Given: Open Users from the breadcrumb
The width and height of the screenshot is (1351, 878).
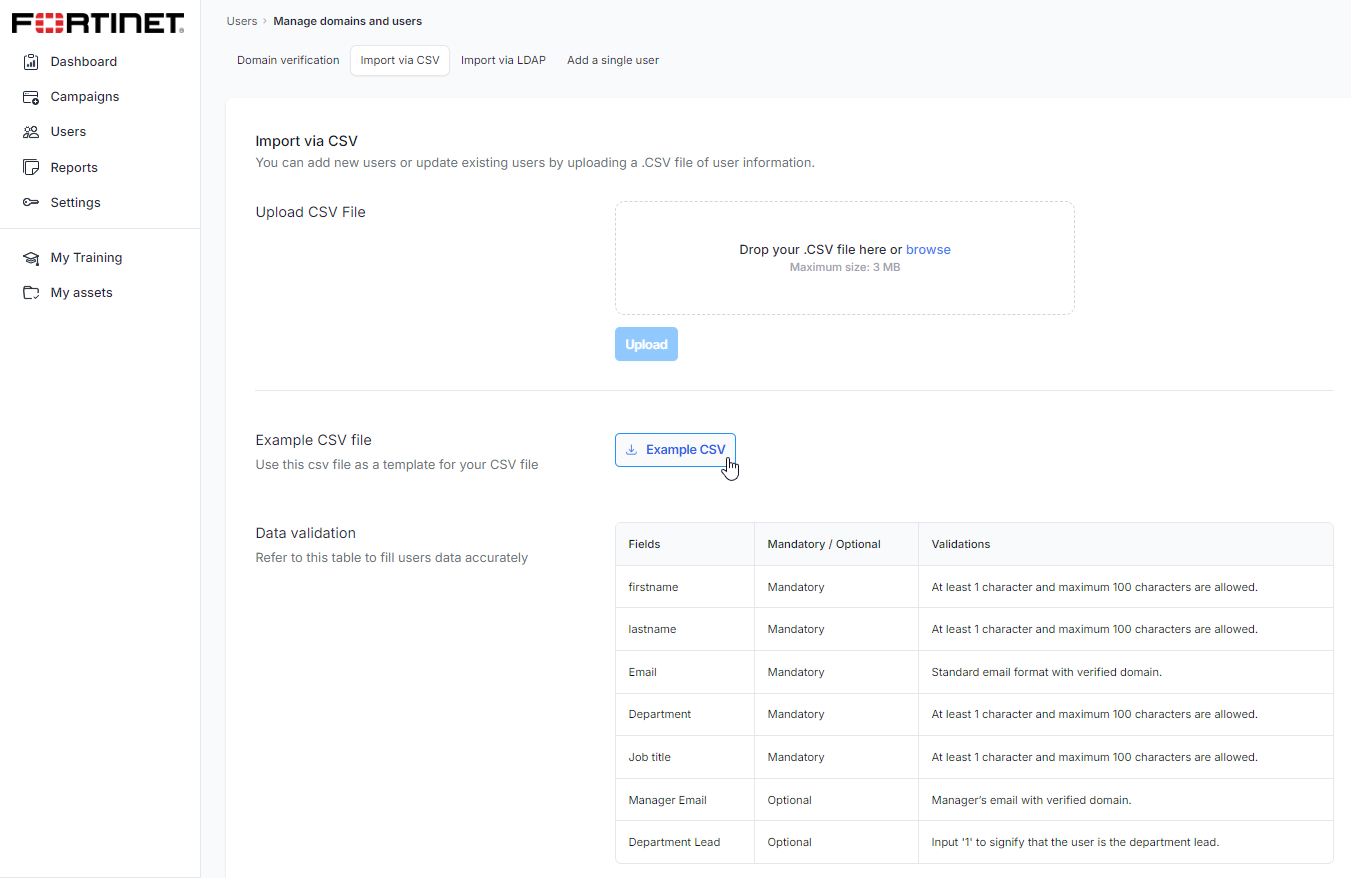Looking at the screenshot, I should tap(242, 20).
